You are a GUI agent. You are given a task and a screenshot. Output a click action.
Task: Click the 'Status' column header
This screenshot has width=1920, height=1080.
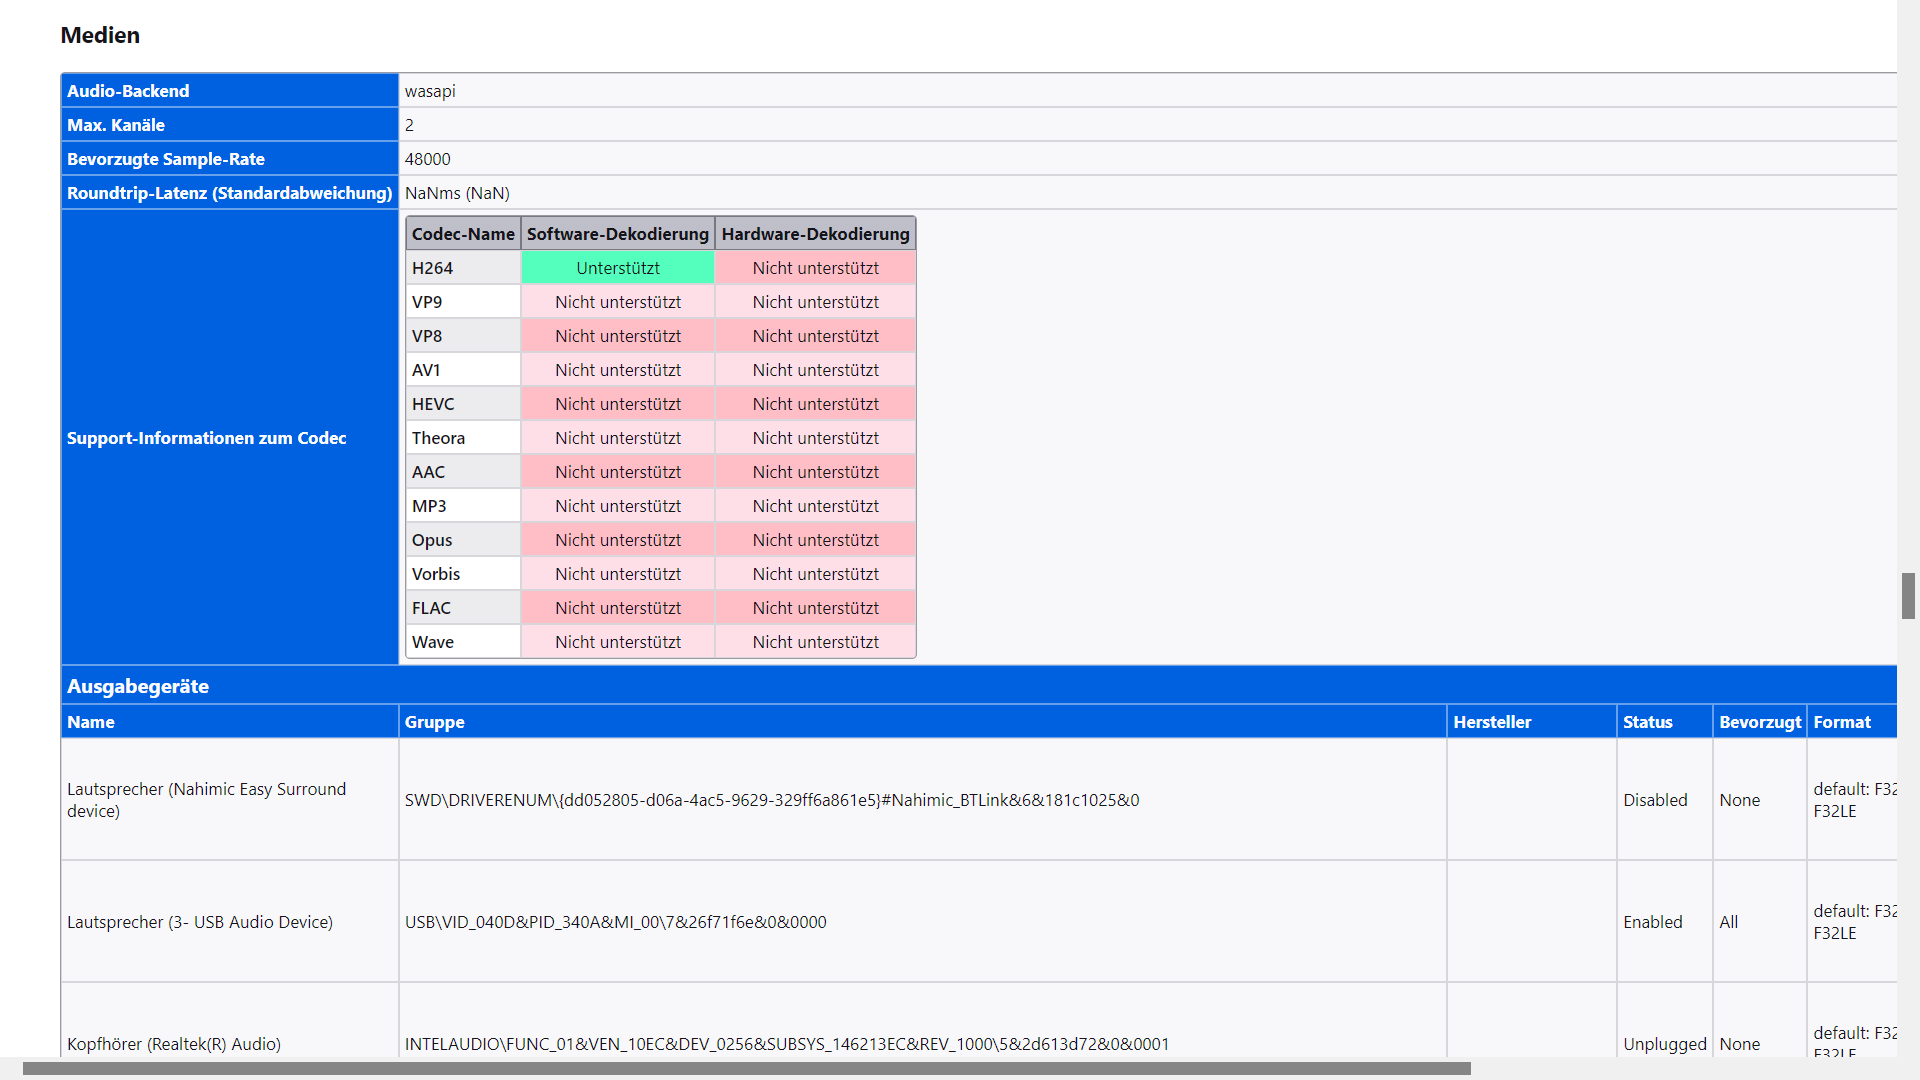(1647, 722)
